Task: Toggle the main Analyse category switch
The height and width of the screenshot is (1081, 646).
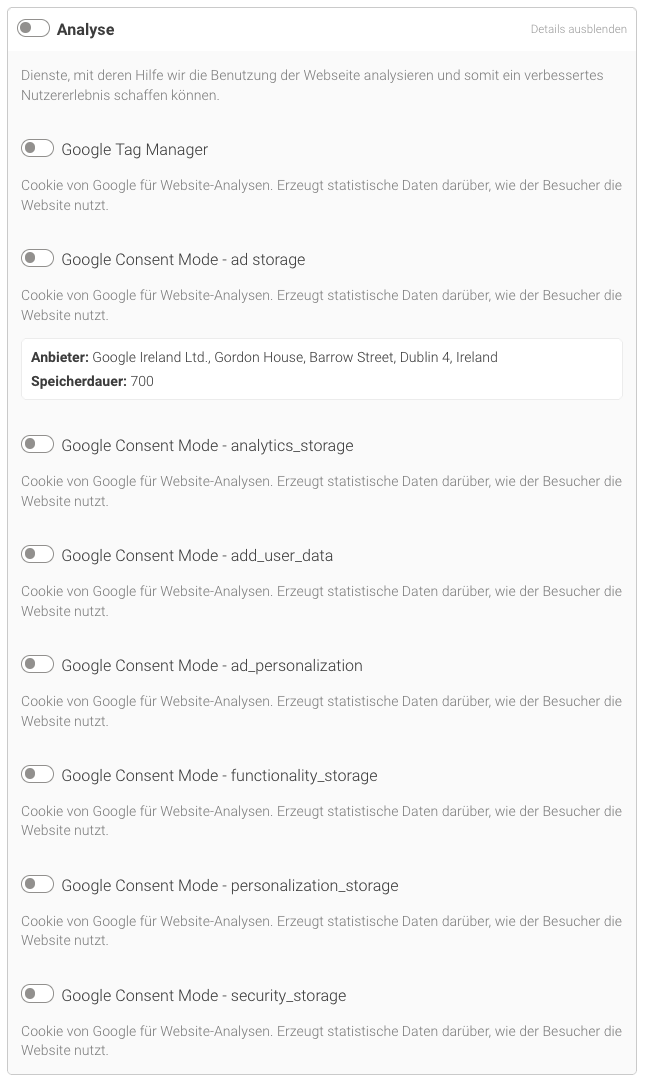Action: [x=34, y=29]
